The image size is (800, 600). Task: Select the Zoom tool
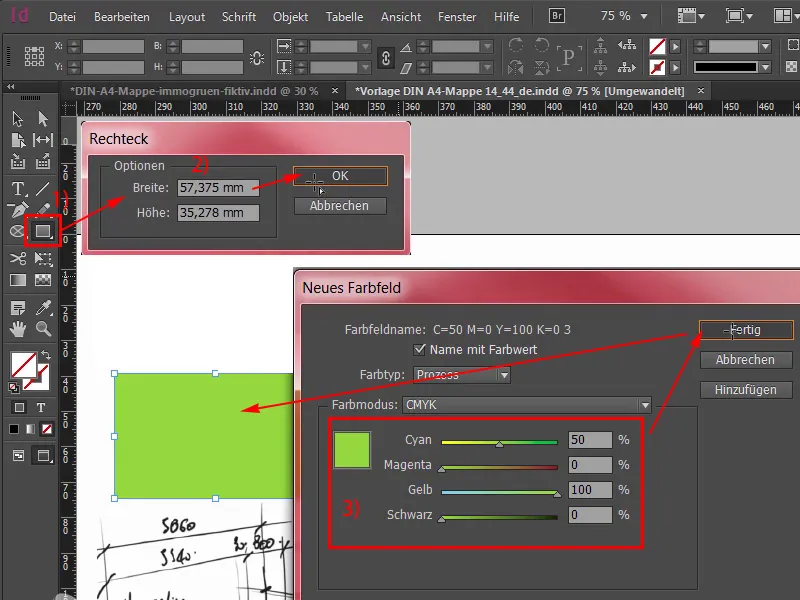[x=43, y=327]
